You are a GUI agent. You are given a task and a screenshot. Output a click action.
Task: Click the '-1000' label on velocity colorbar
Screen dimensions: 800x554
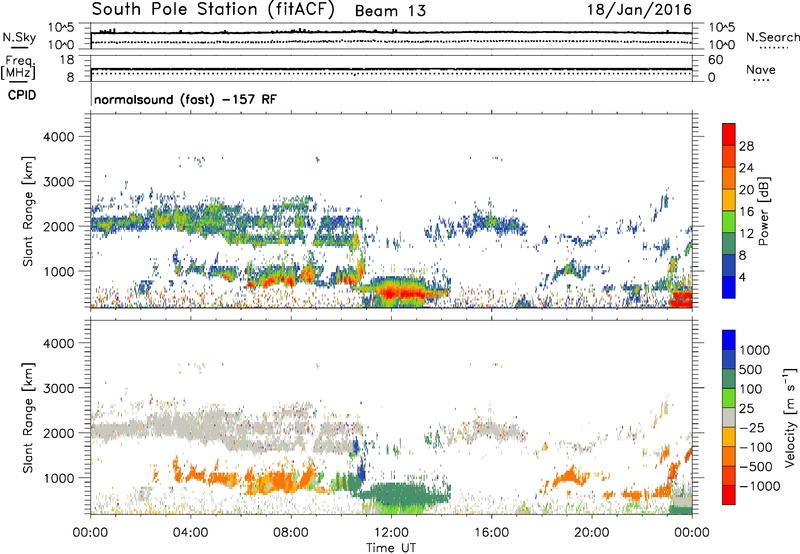point(759,486)
